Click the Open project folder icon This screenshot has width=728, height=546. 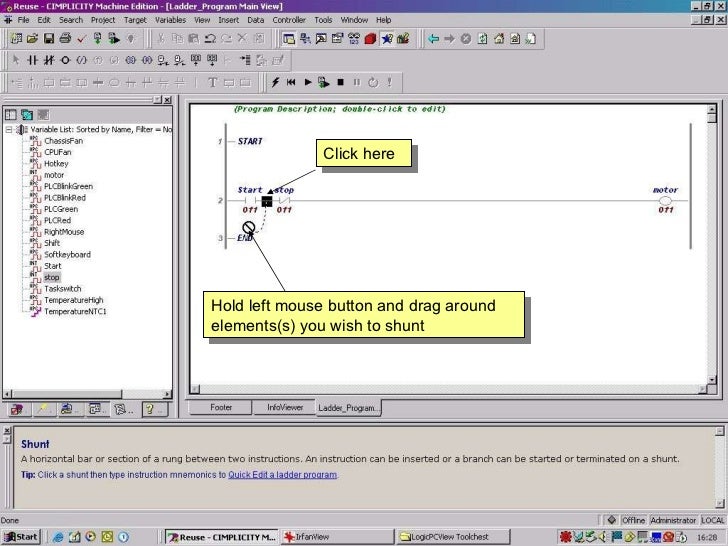(x=32, y=39)
